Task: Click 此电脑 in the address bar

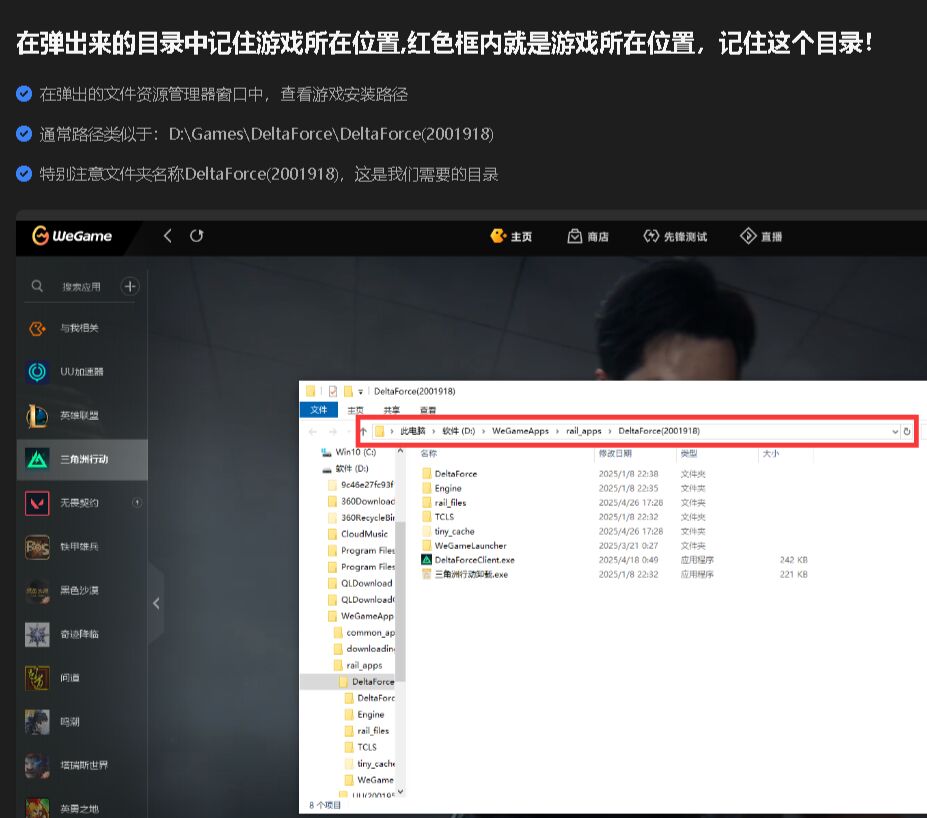Action: [413, 431]
